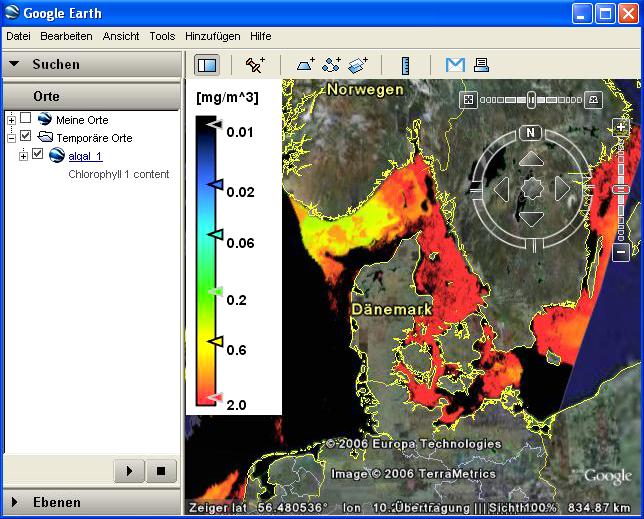
Task: Click the N north compass button
Action: [532, 132]
